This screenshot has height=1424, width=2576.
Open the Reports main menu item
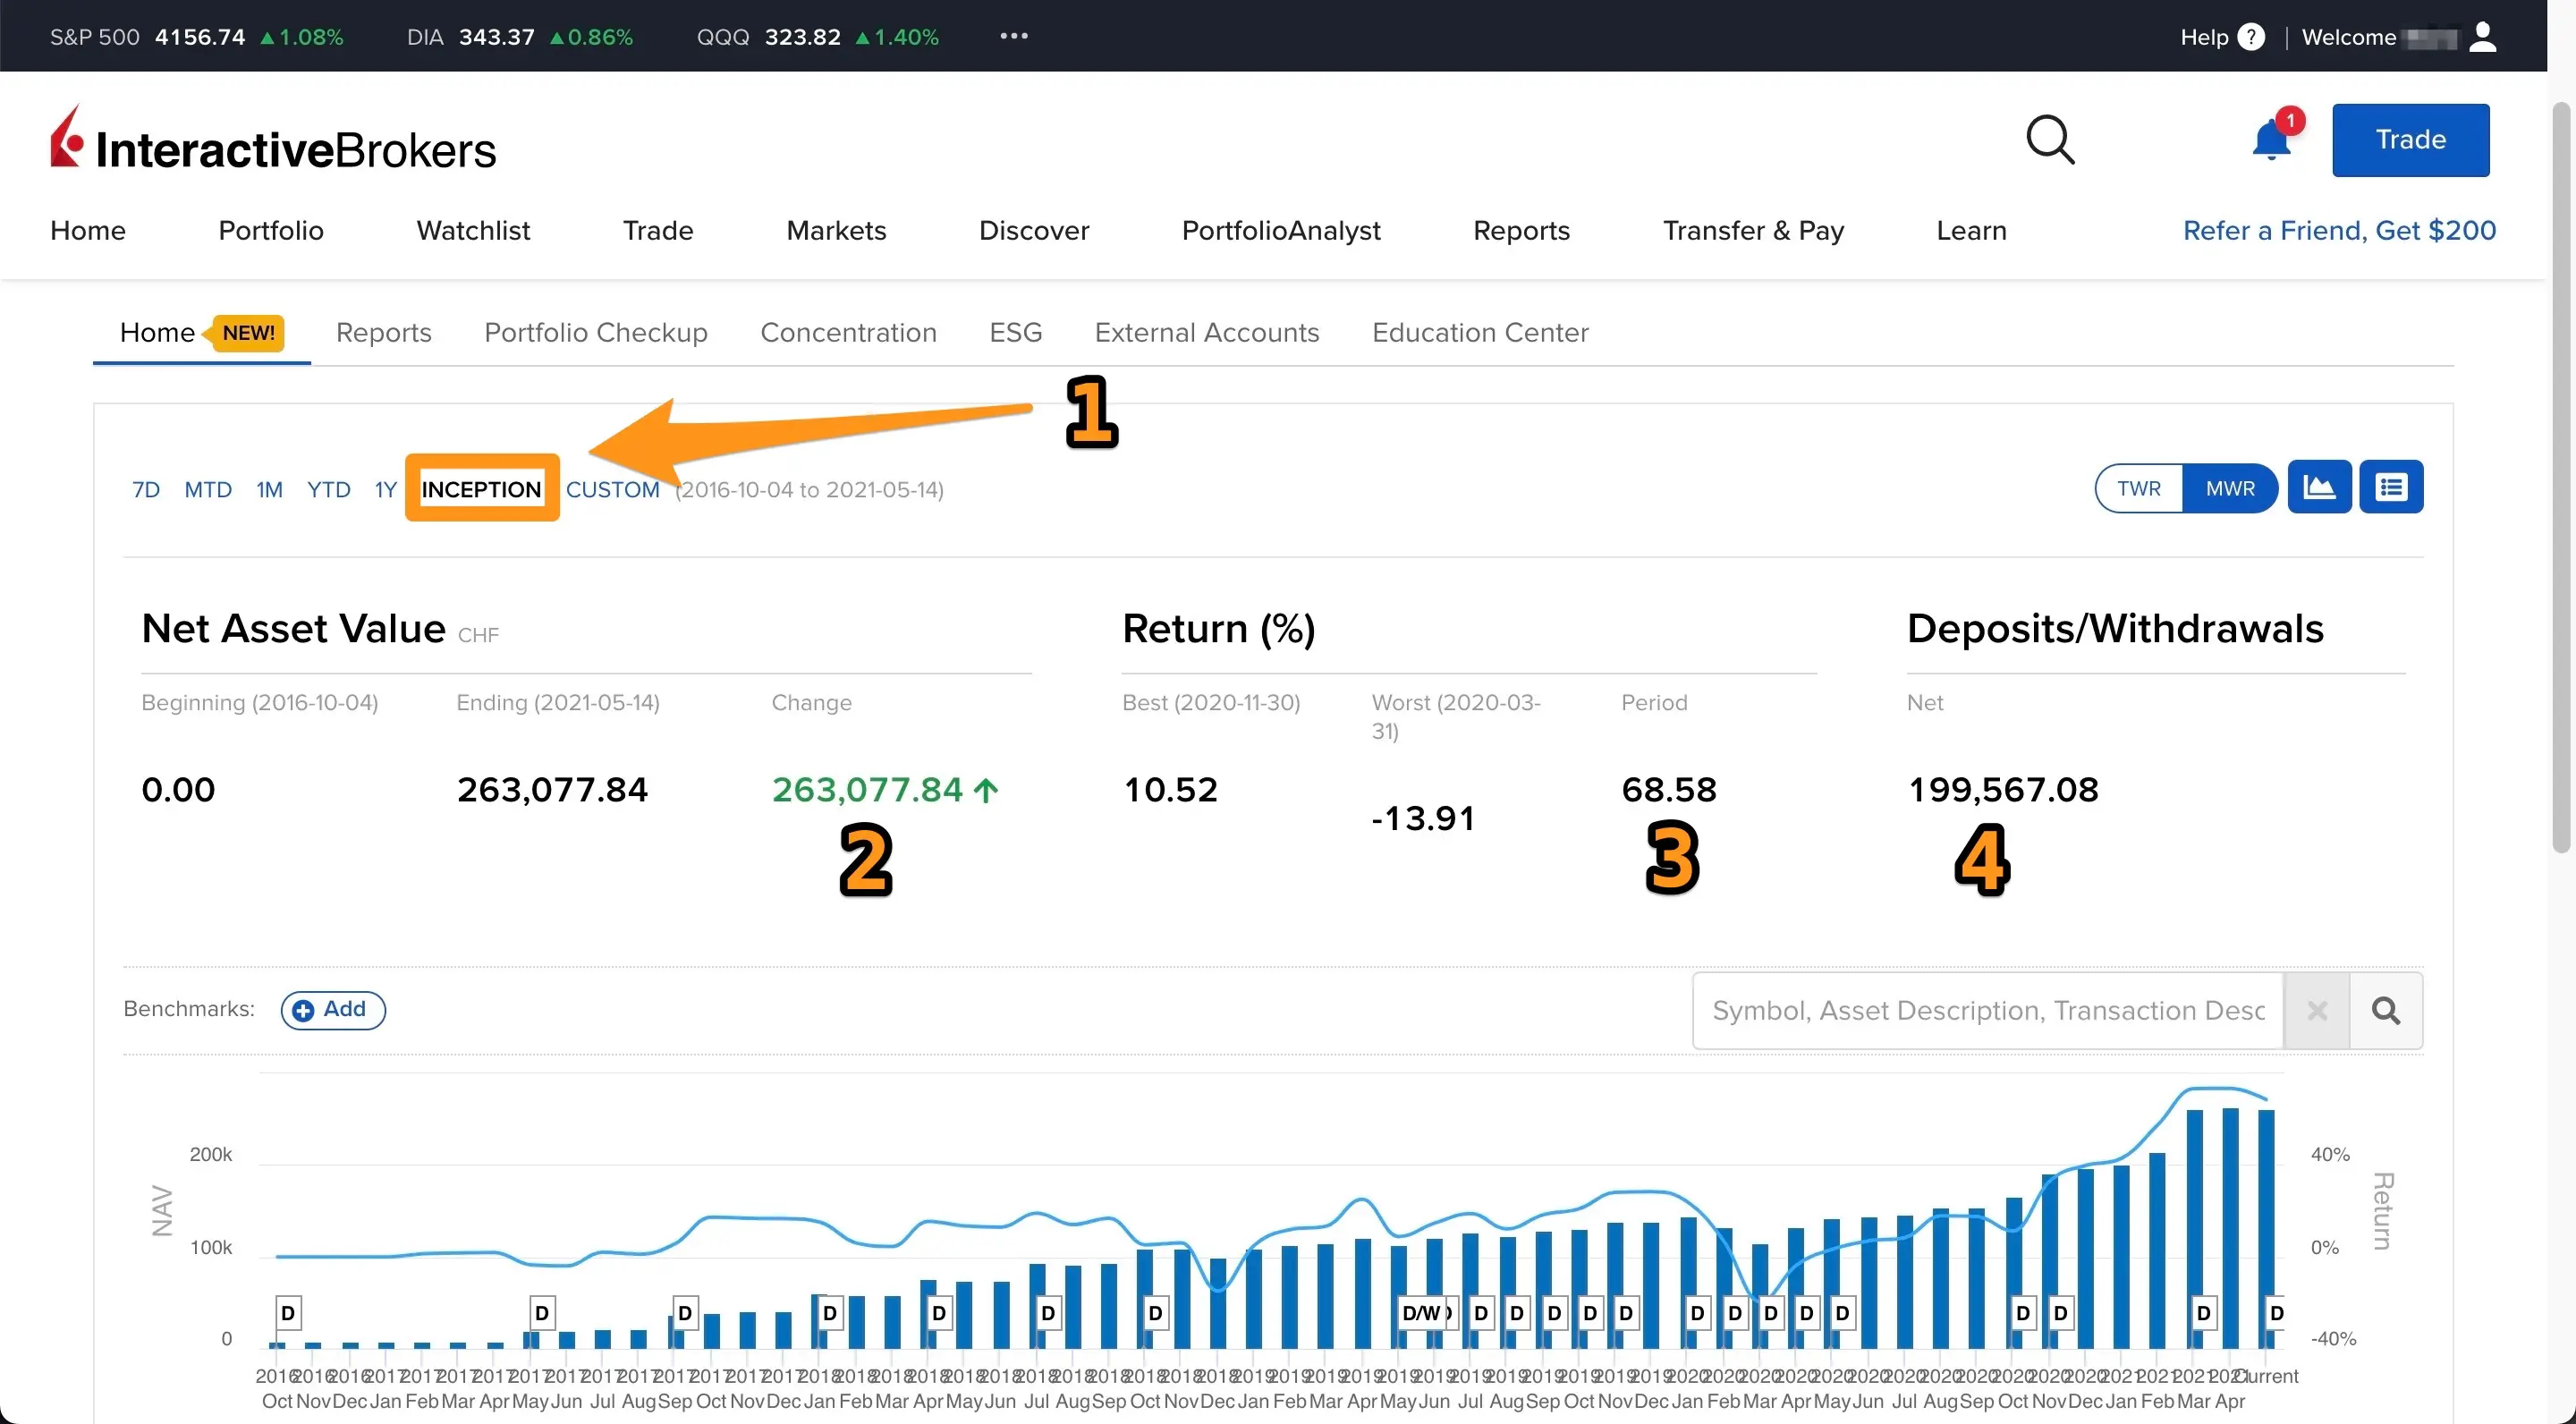pyautogui.click(x=1521, y=230)
